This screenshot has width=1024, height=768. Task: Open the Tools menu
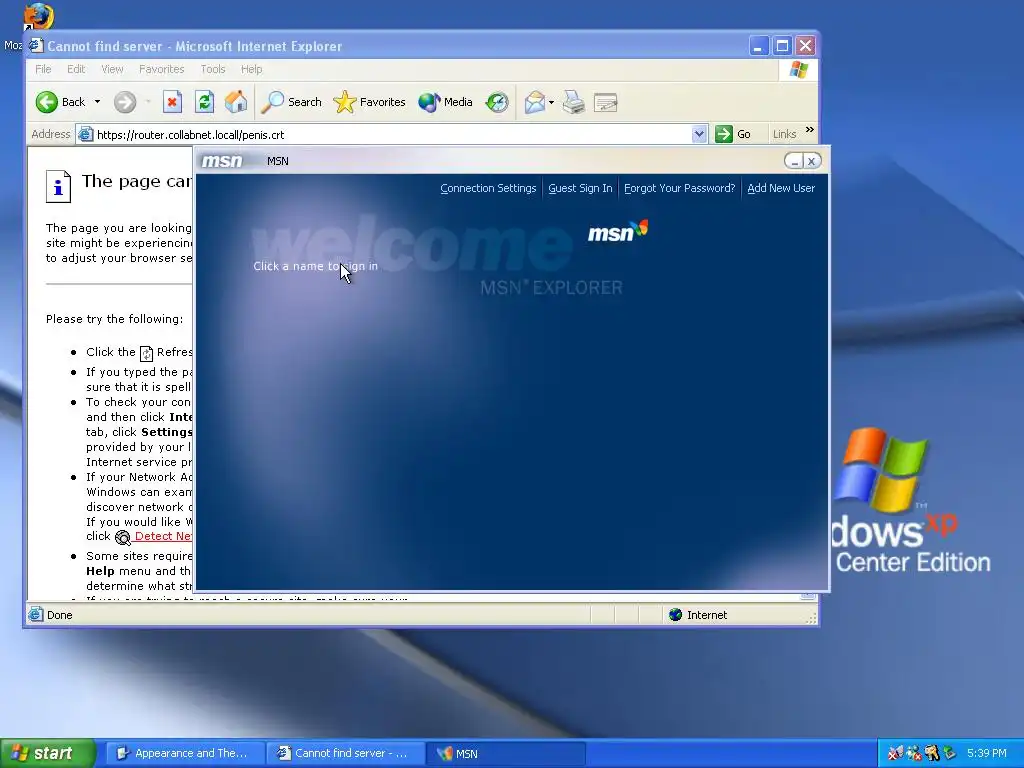point(213,69)
